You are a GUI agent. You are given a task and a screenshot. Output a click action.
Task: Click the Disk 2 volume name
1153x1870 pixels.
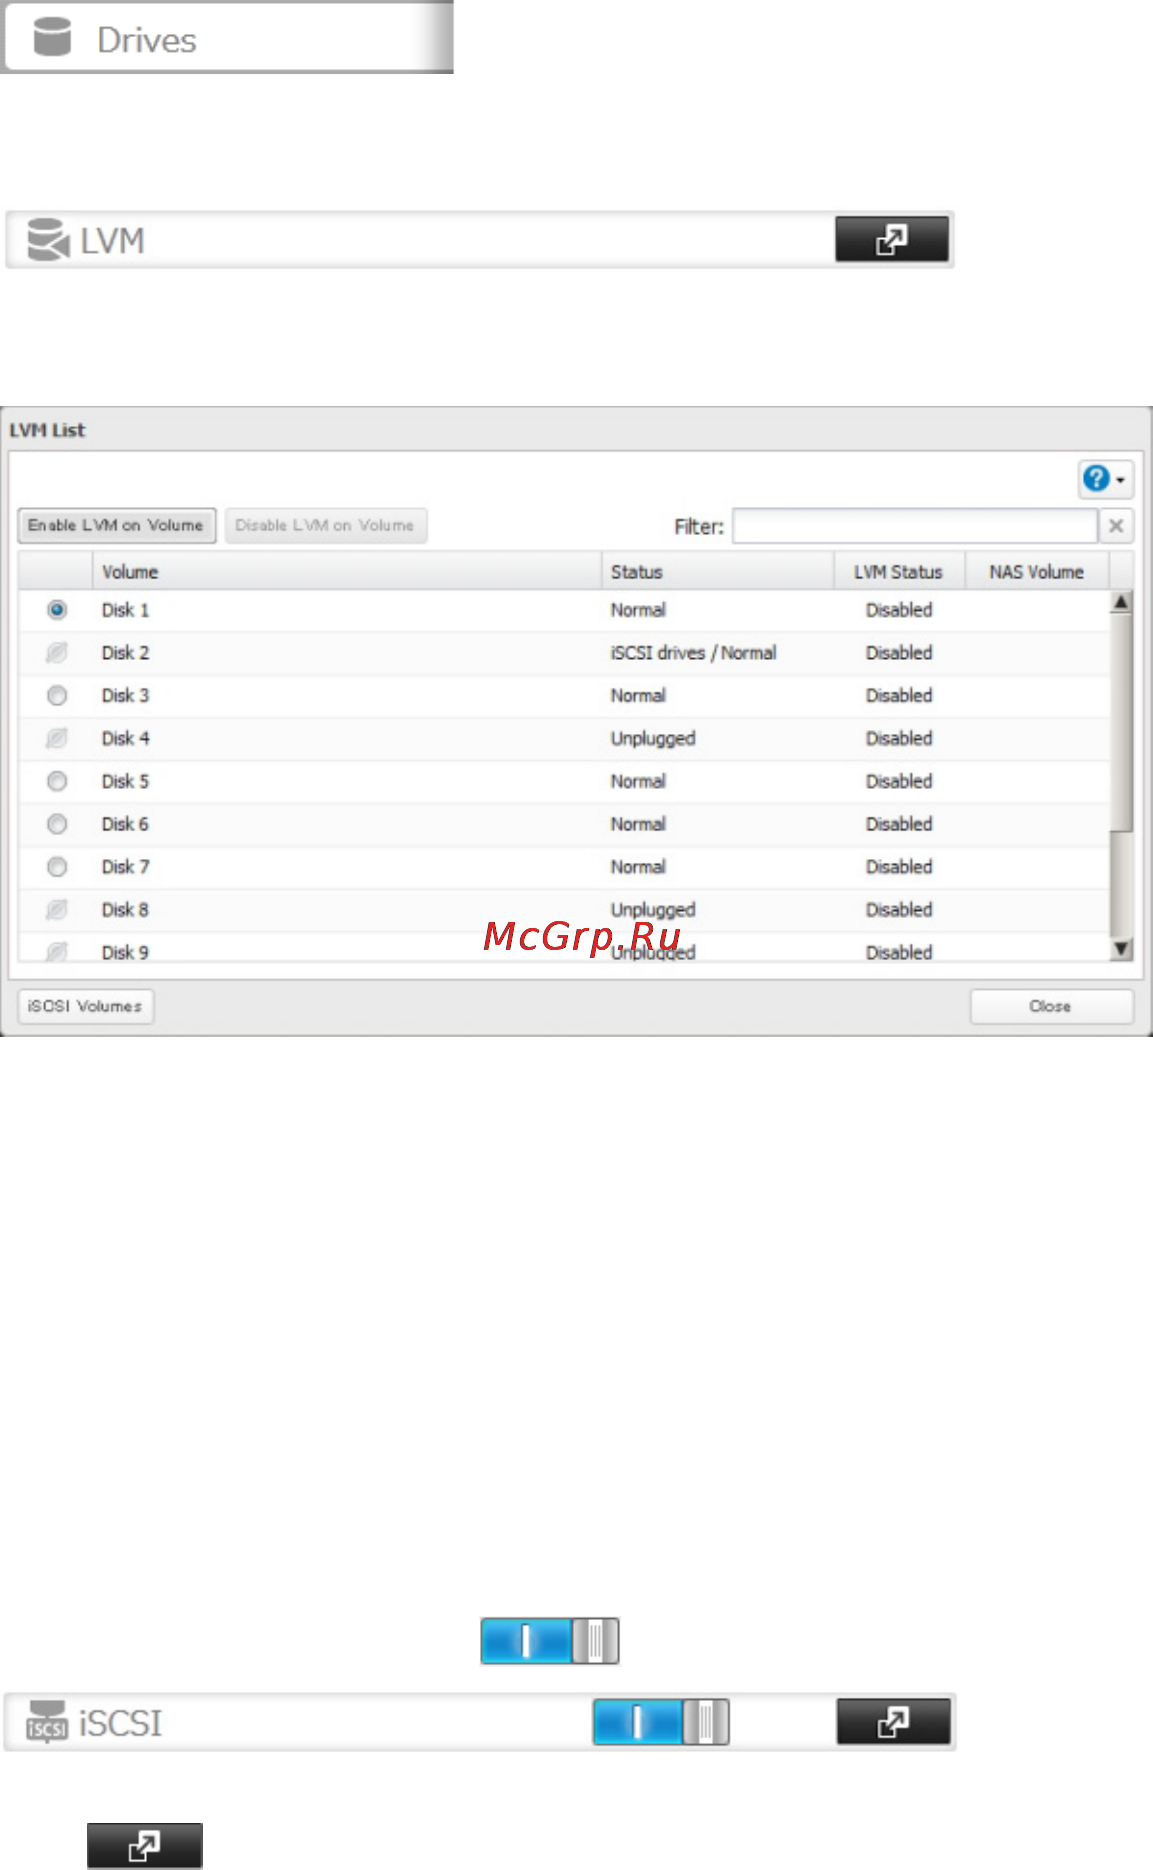coord(125,653)
